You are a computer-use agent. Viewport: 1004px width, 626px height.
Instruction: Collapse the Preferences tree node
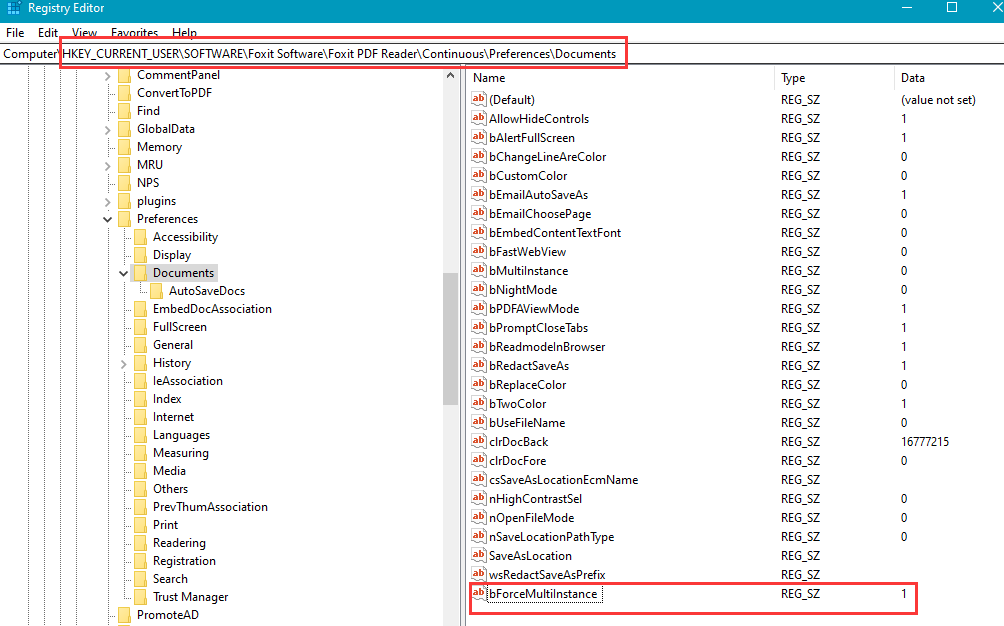click(x=108, y=220)
